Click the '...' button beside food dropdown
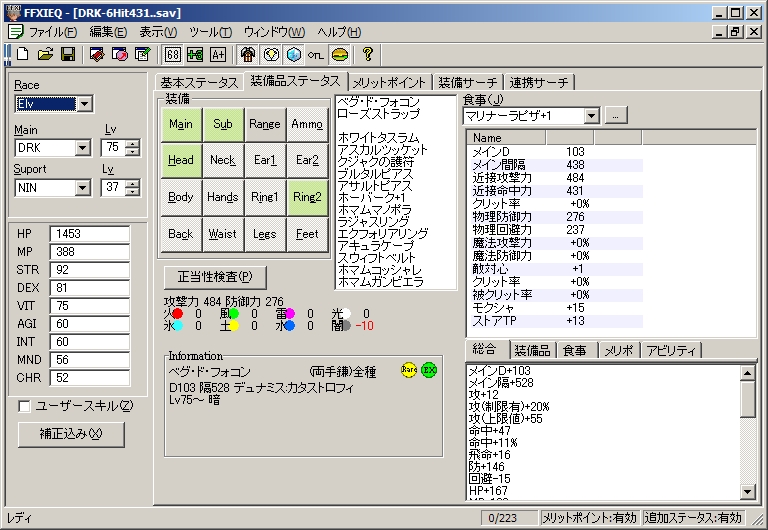This screenshot has width=768, height=530. 616,116
